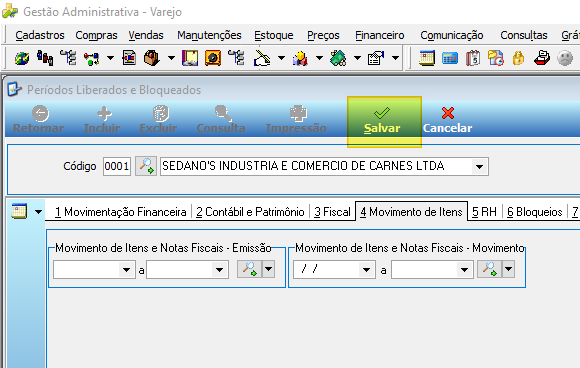The image size is (580, 368).
Task: Switch to 2 Contábil e Patrimônio tab
Action: (250, 212)
